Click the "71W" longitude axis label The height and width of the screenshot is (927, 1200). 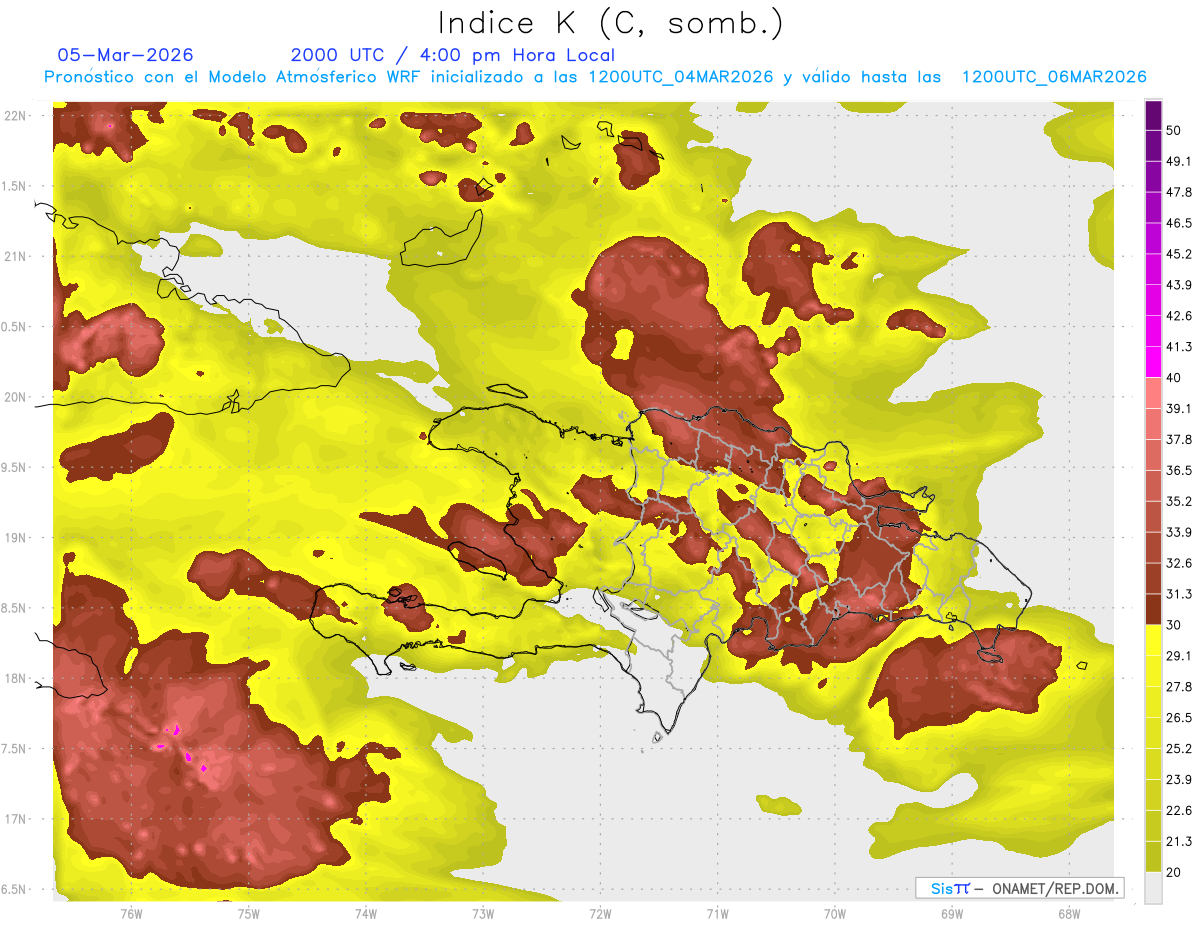(x=717, y=913)
